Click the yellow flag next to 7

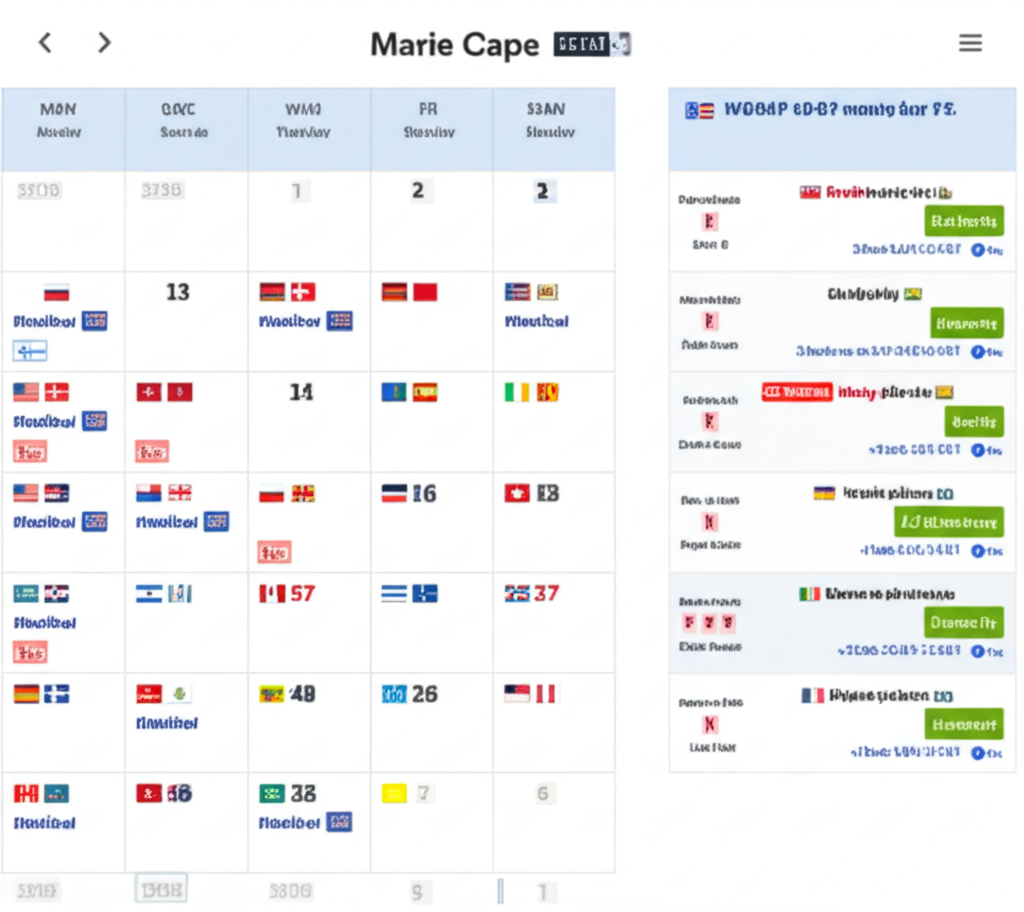[x=395, y=794]
